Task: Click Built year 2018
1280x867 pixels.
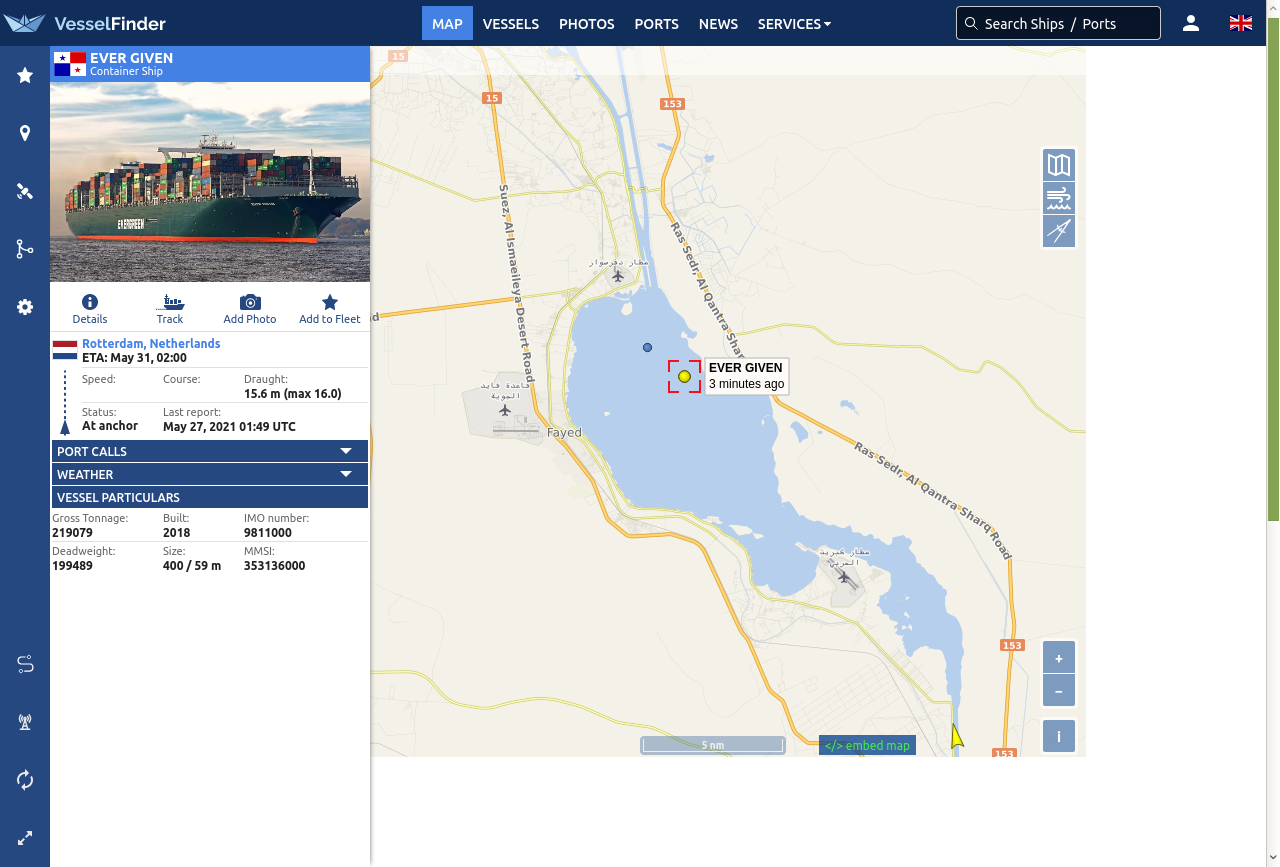Action: tap(176, 533)
